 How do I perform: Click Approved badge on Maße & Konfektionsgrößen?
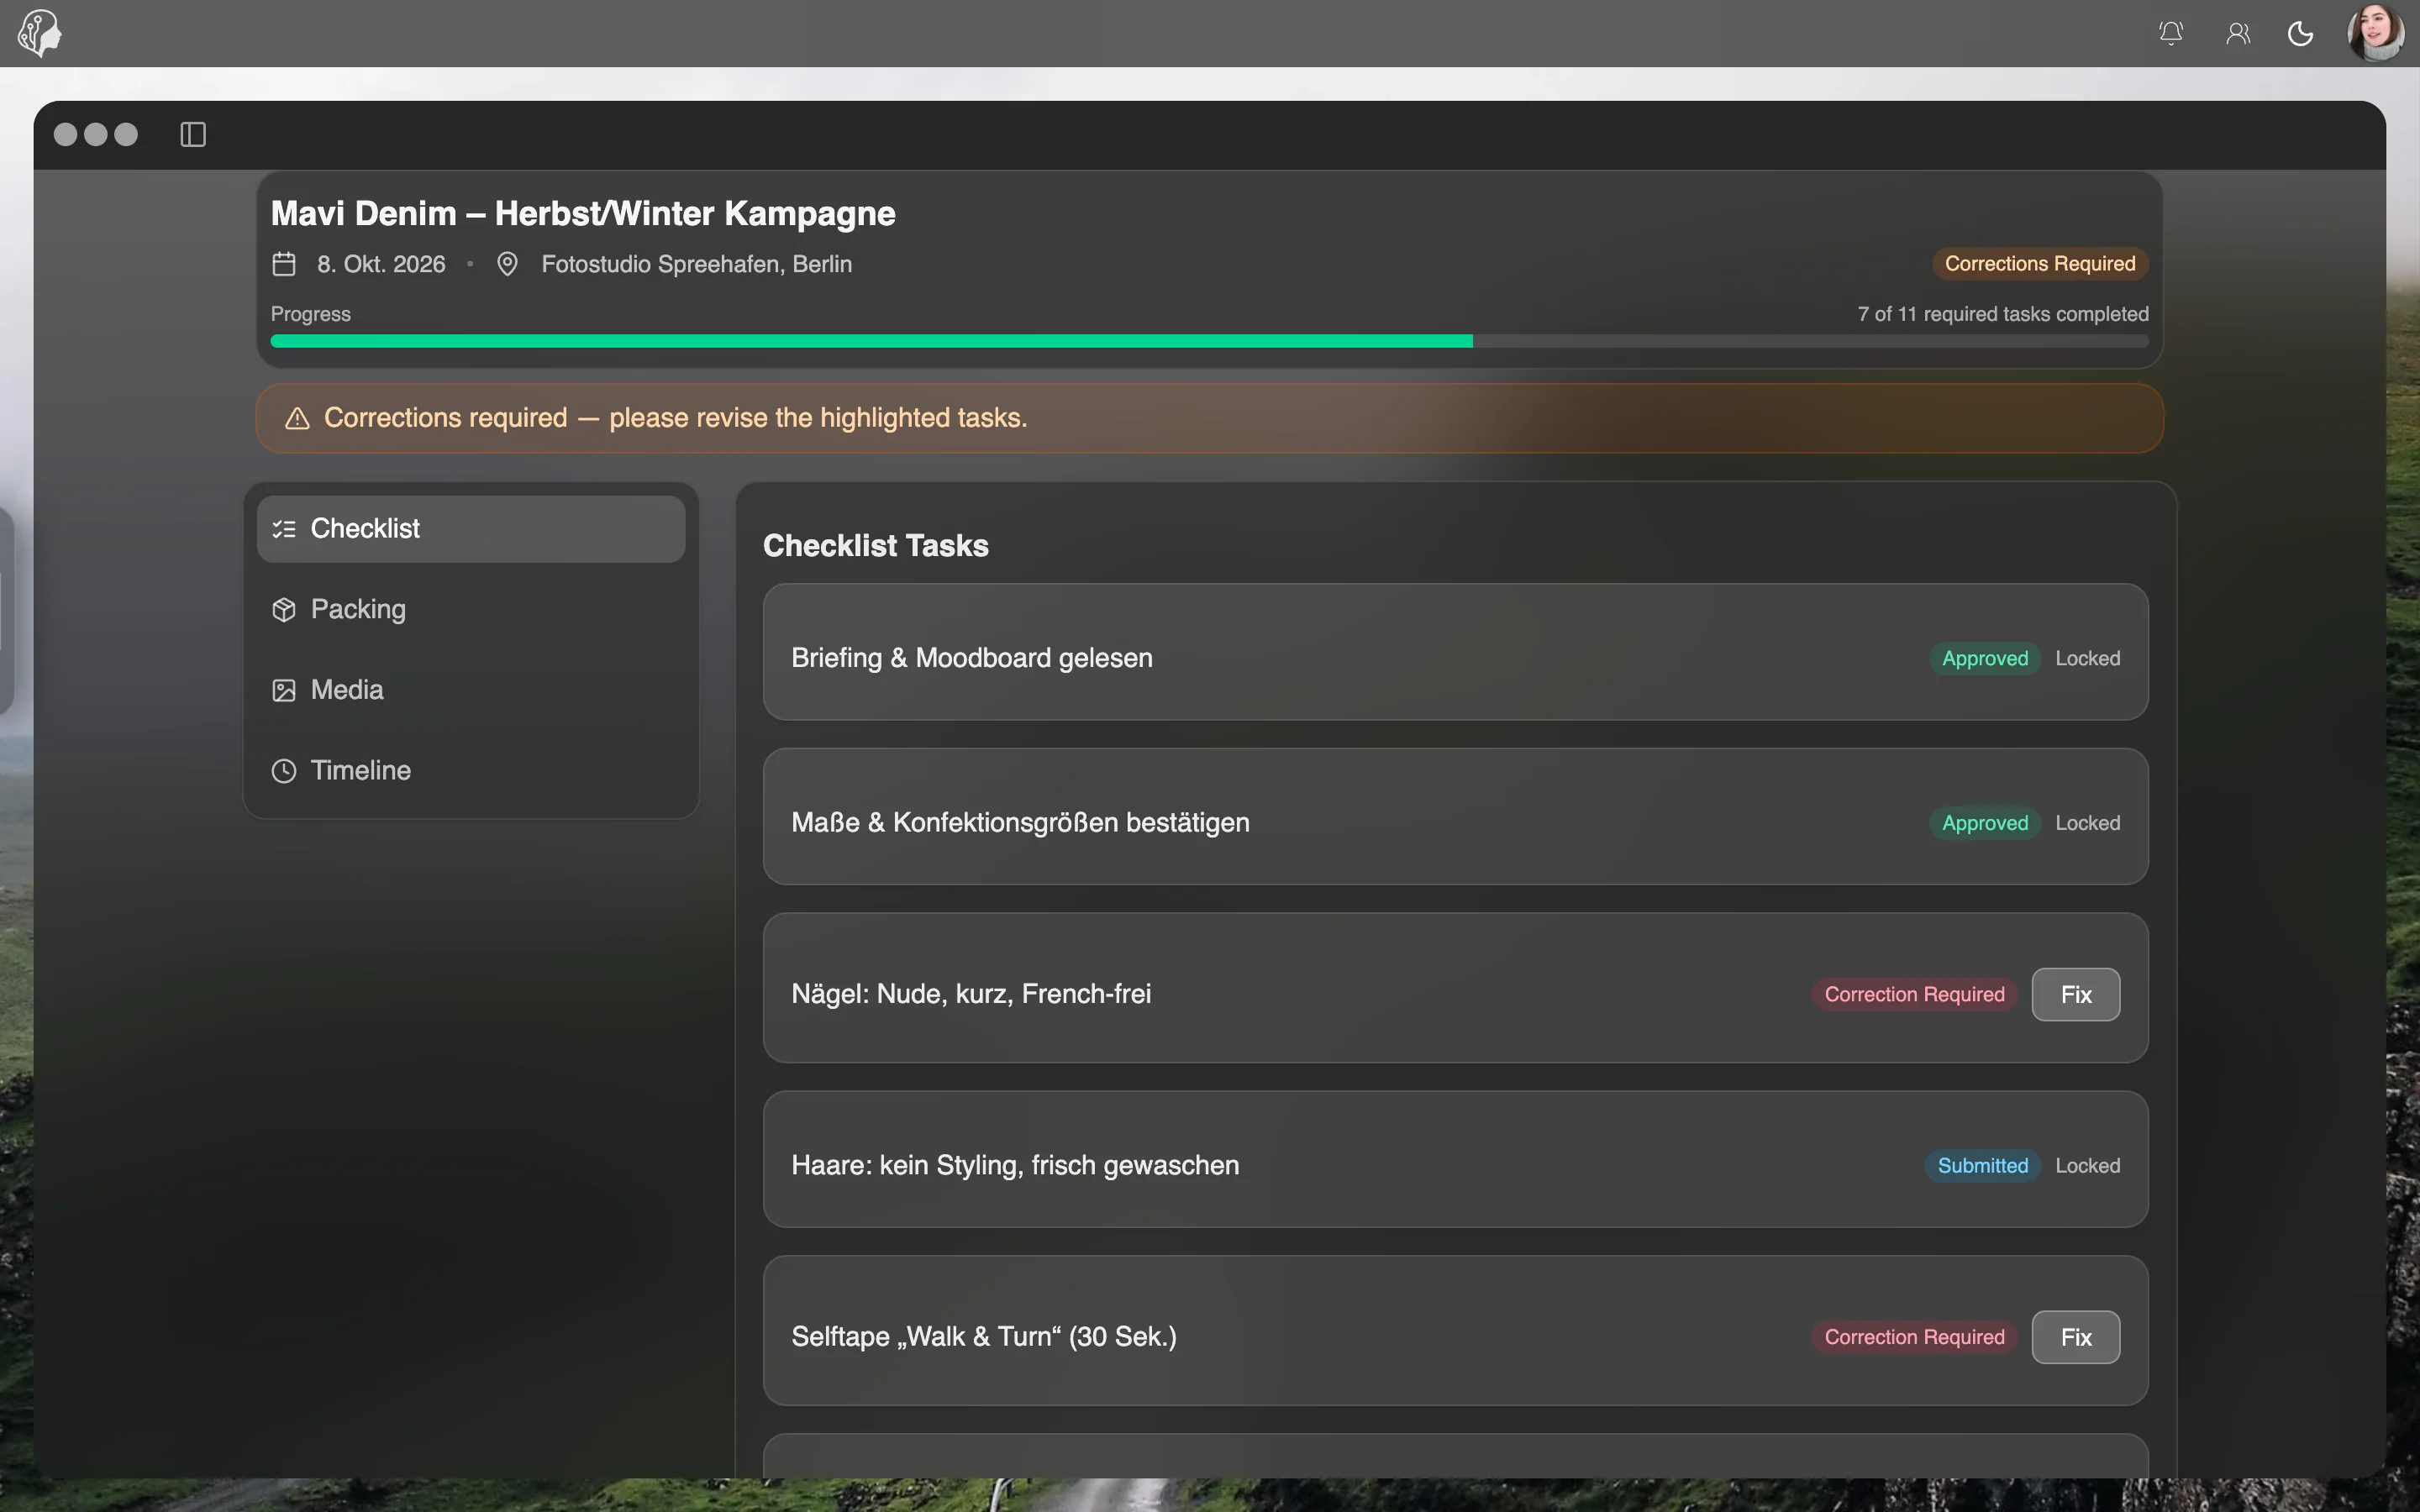(1985, 823)
